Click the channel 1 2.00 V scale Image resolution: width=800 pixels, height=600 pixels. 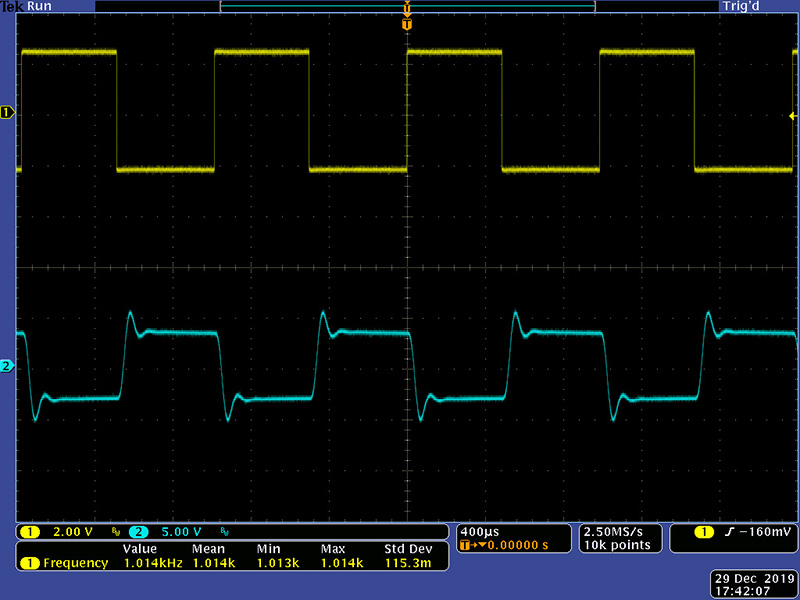(x=72, y=531)
